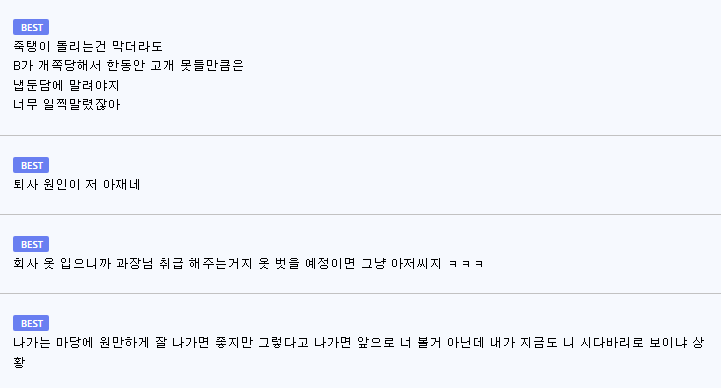Click the divider above the last BEST comment
721x388 pixels.
[360, 294]
